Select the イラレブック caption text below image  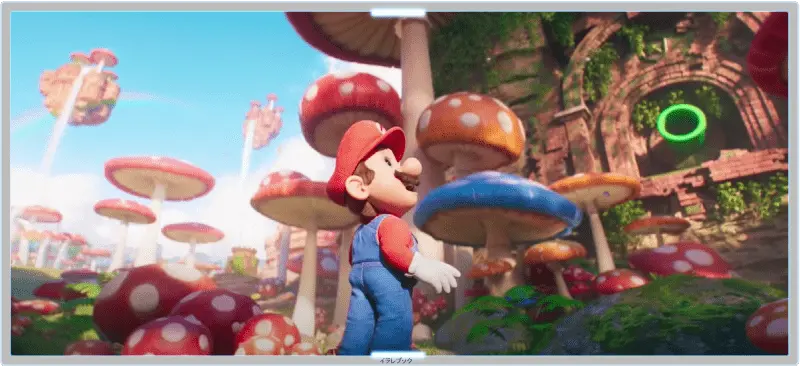395,361
